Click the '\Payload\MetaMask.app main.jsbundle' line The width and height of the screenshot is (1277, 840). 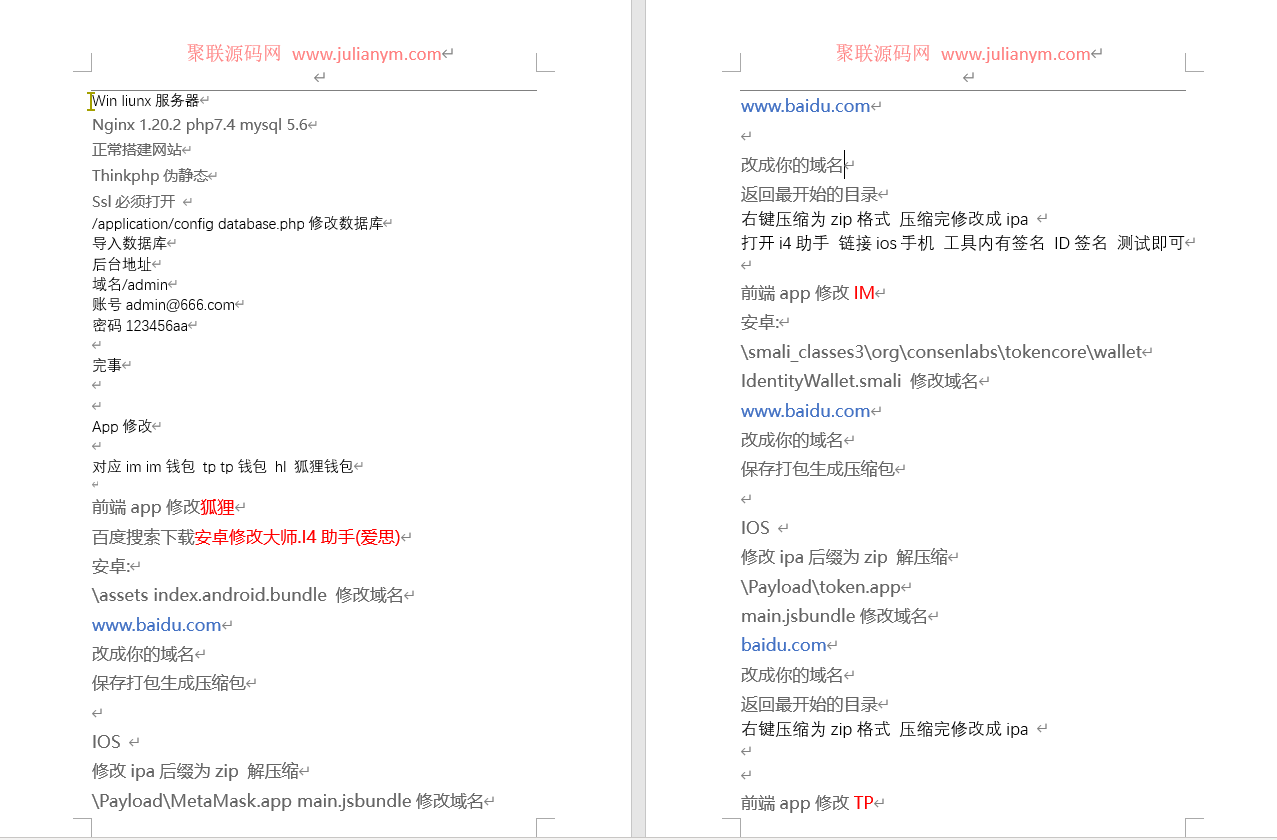(288, 801)
